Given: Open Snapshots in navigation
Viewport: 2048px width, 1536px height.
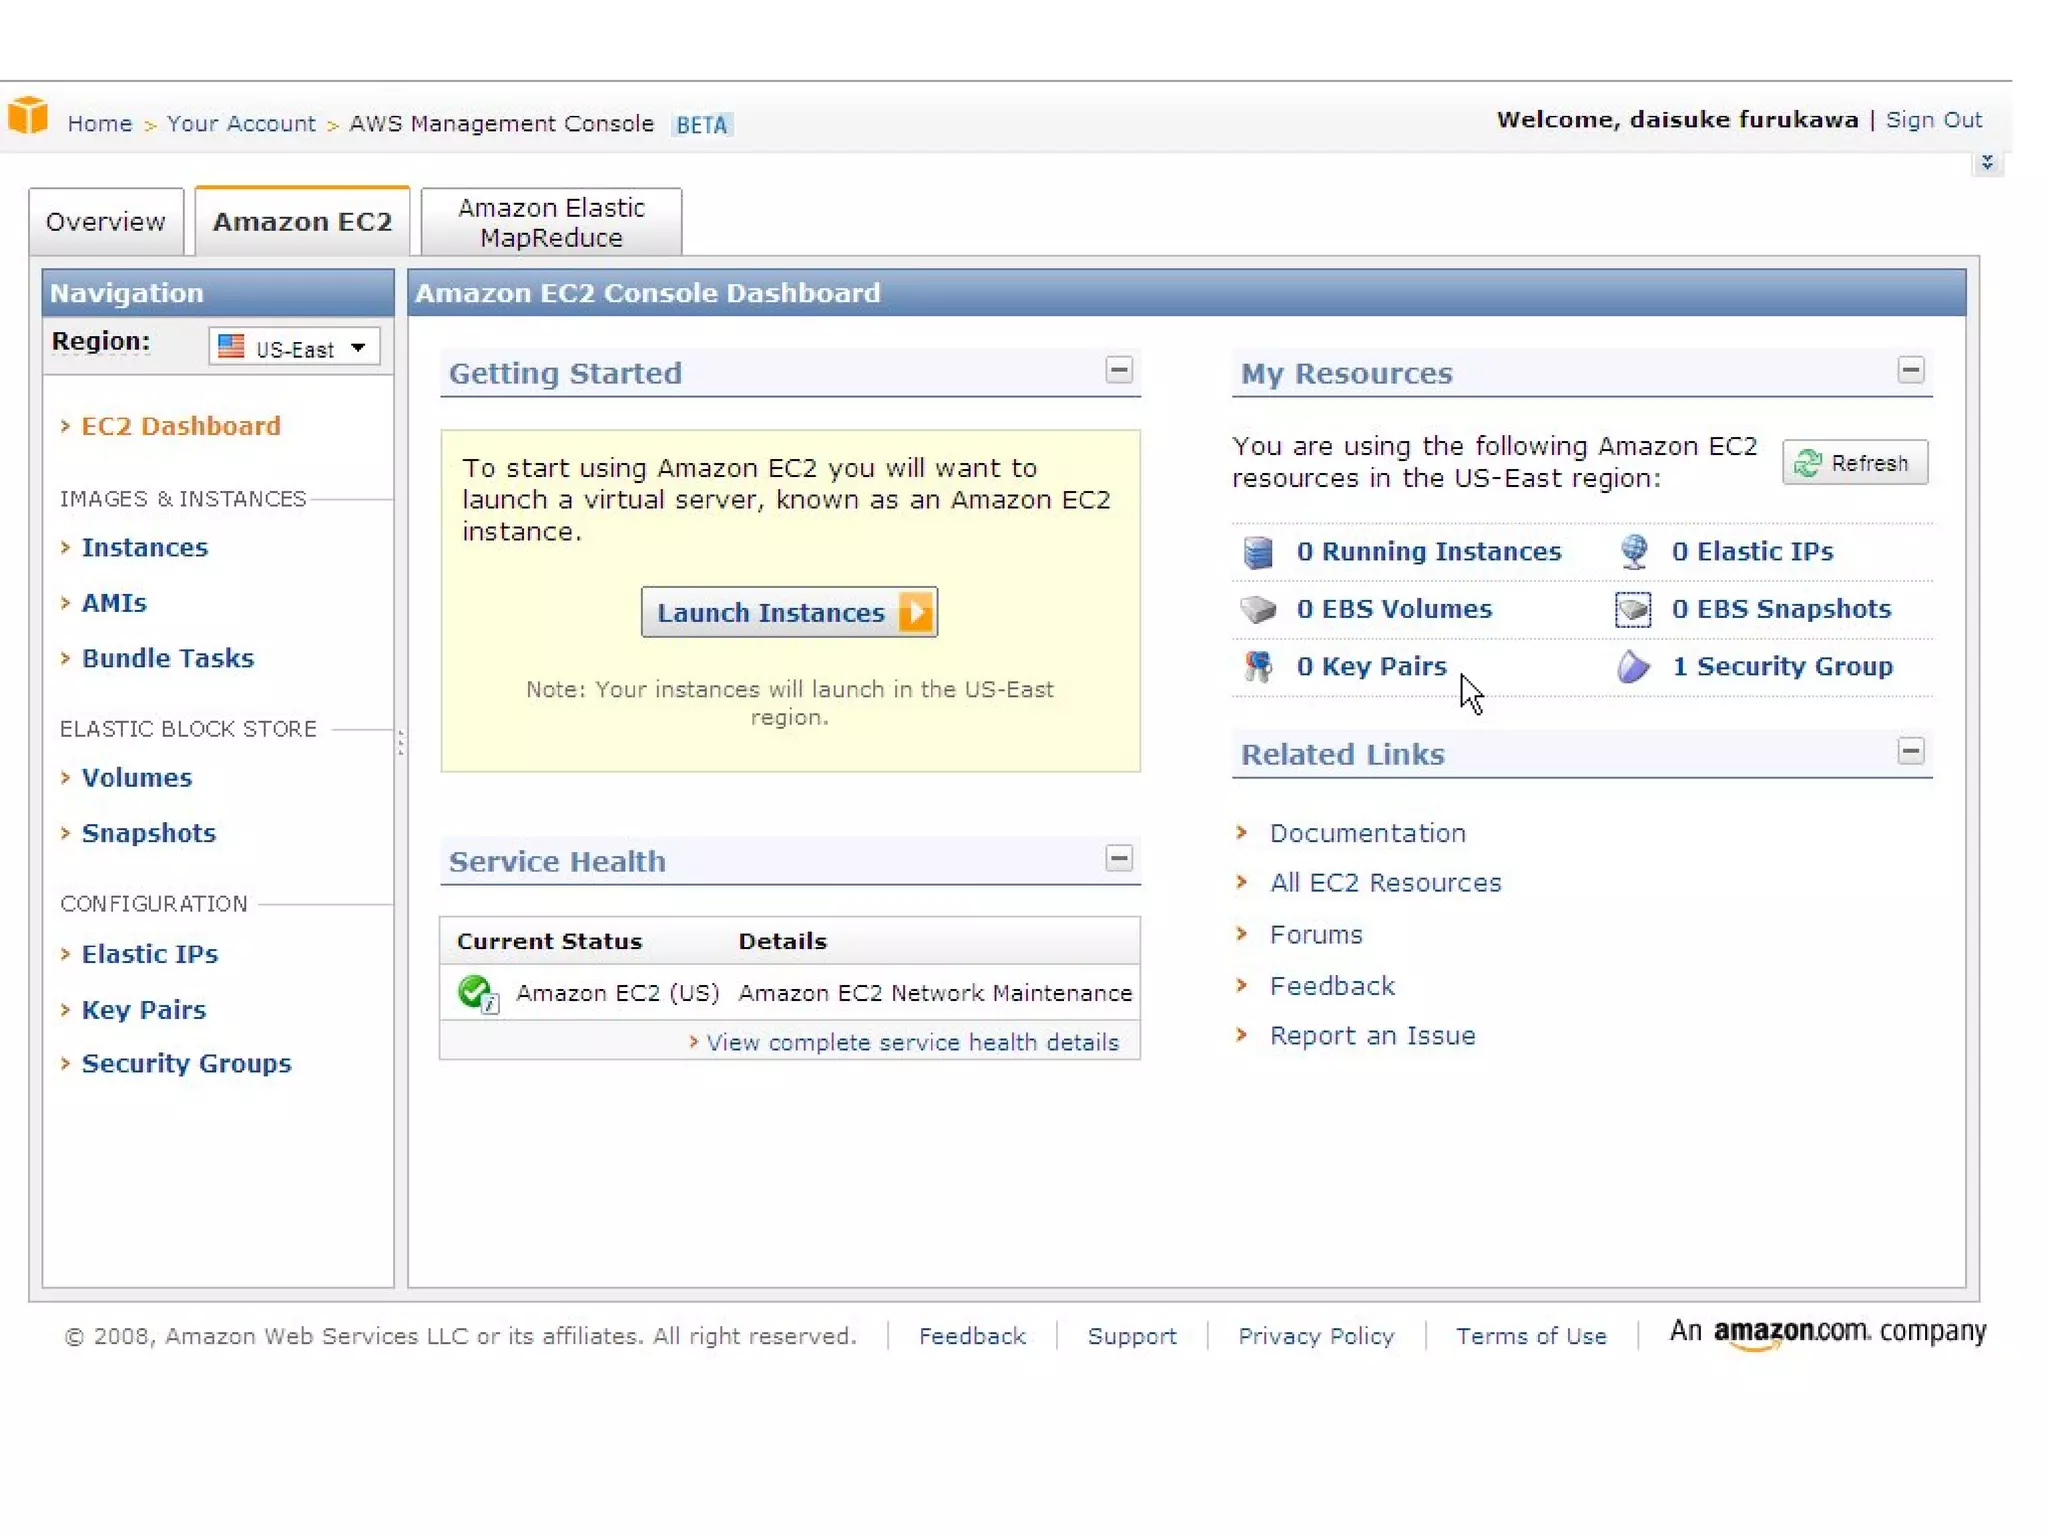Looking at the screenshot, I should [148, 833].
